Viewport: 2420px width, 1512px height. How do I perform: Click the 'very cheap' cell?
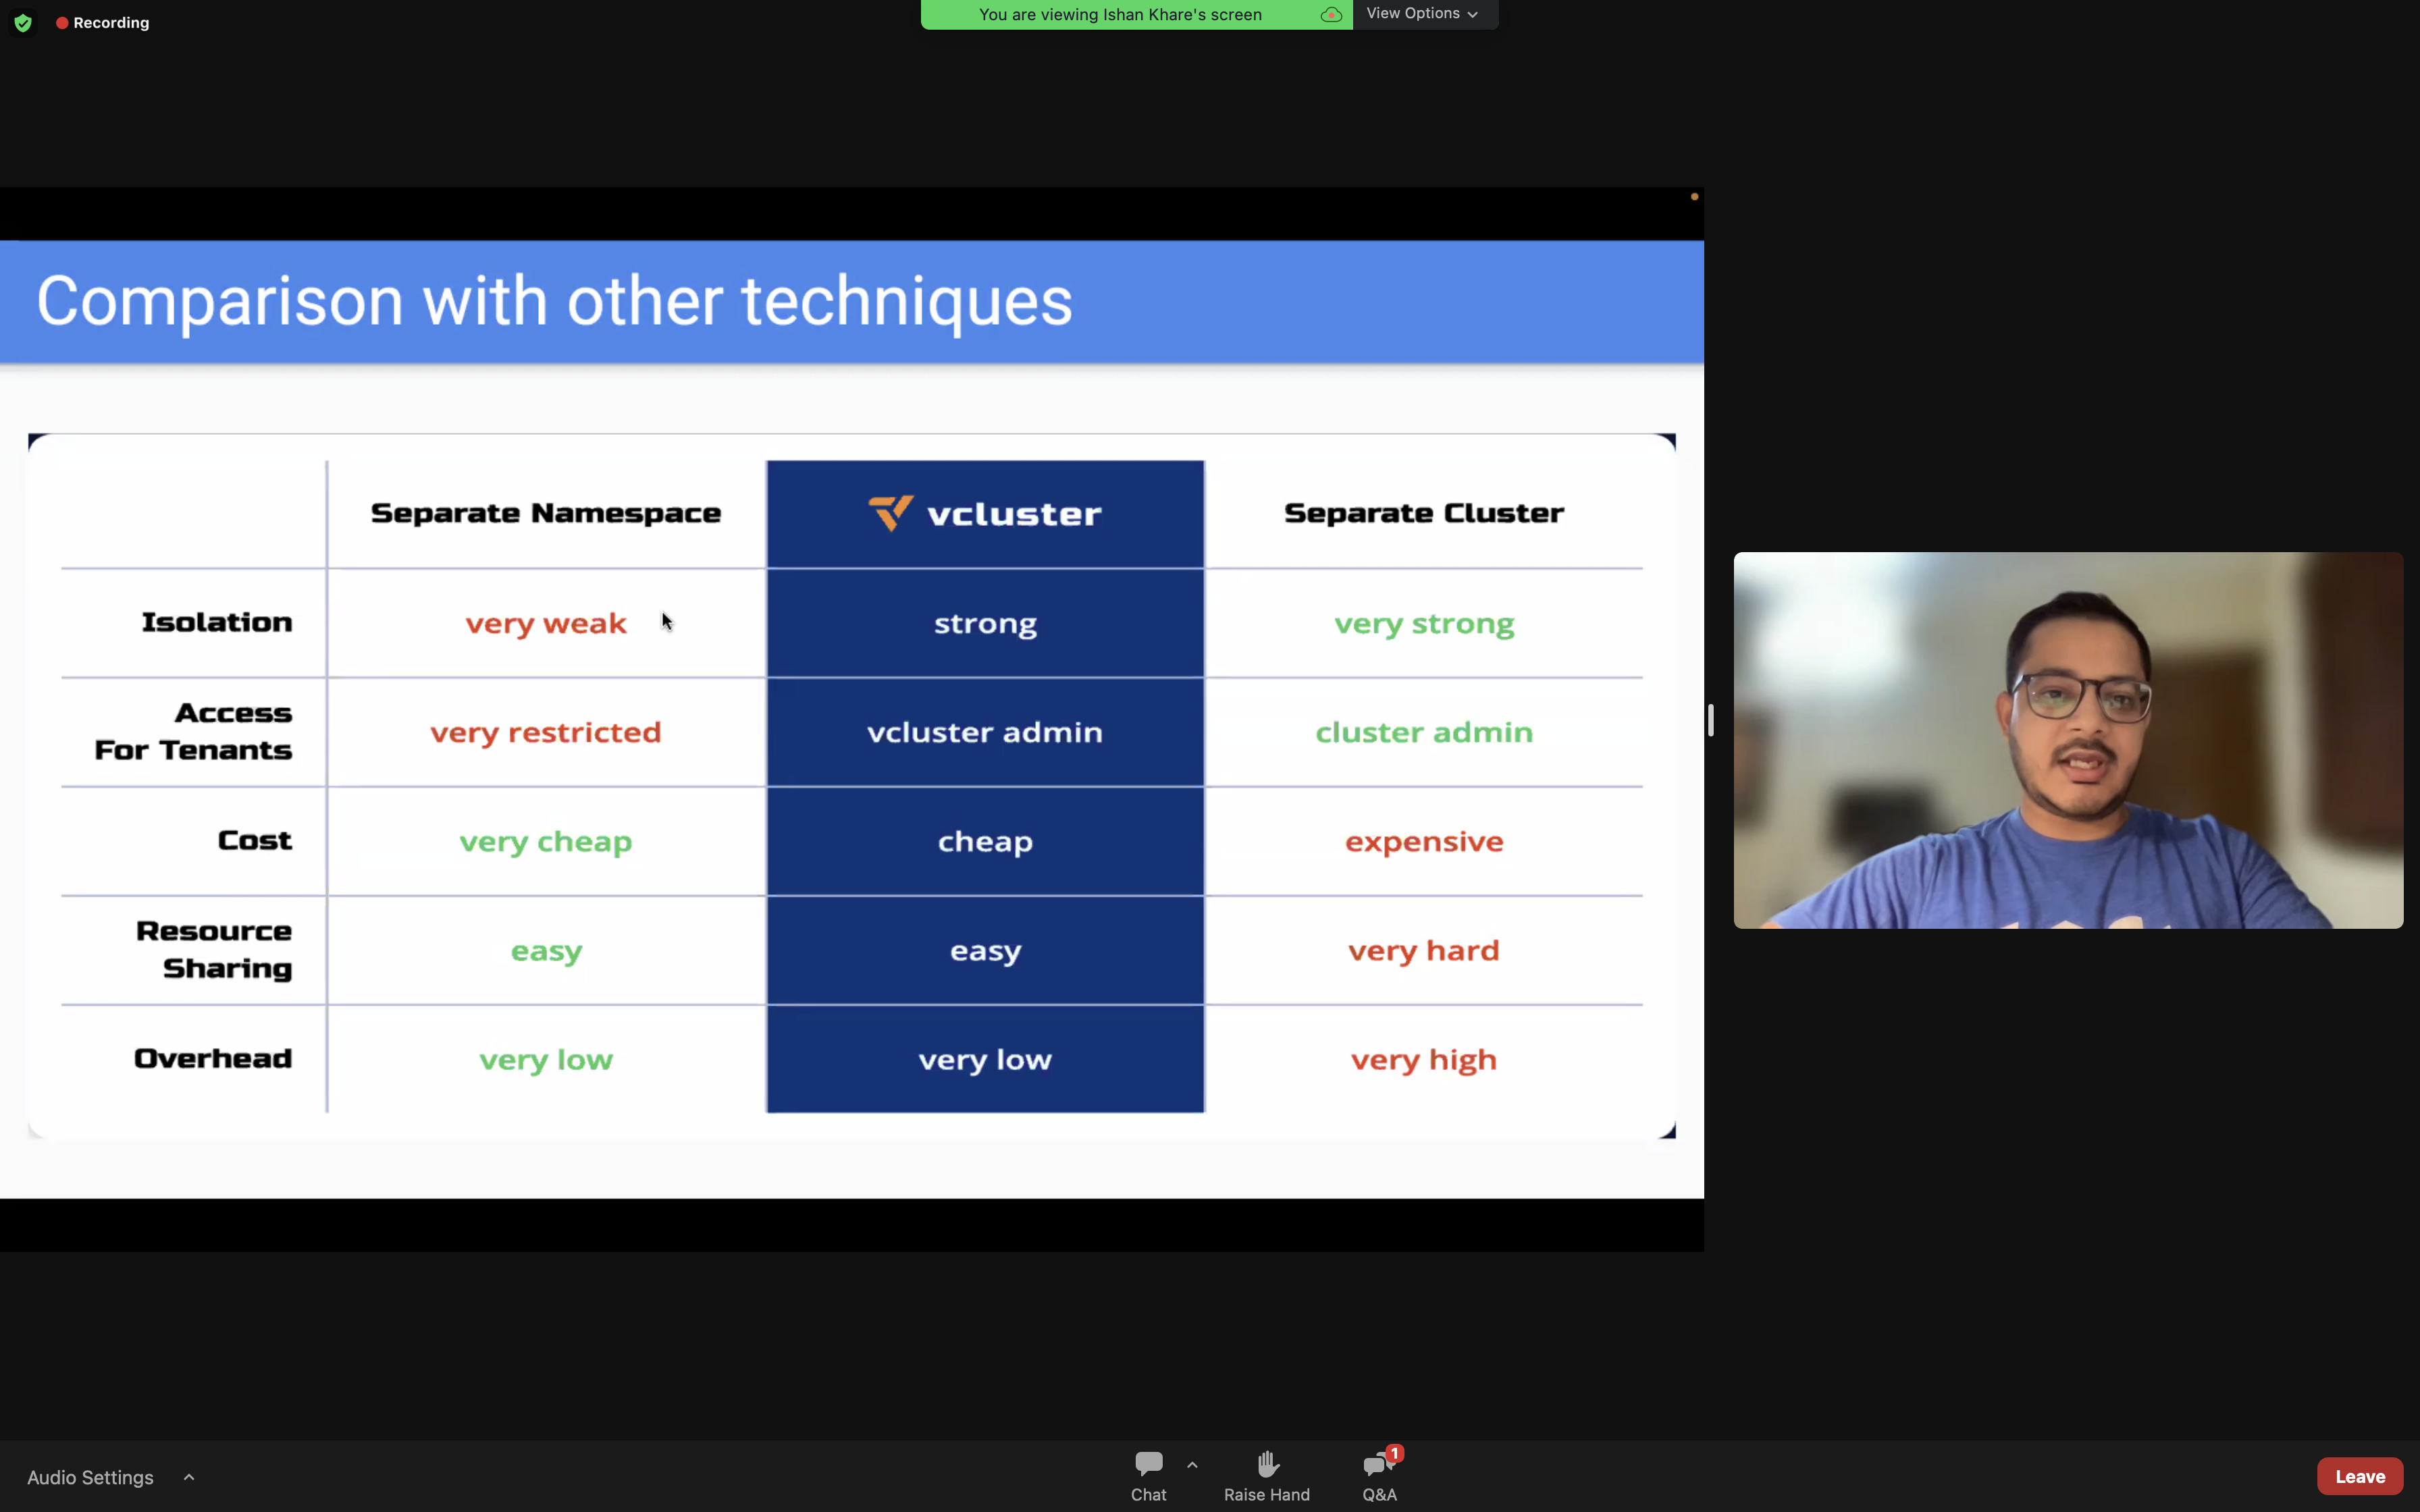[x=546, y=841]
